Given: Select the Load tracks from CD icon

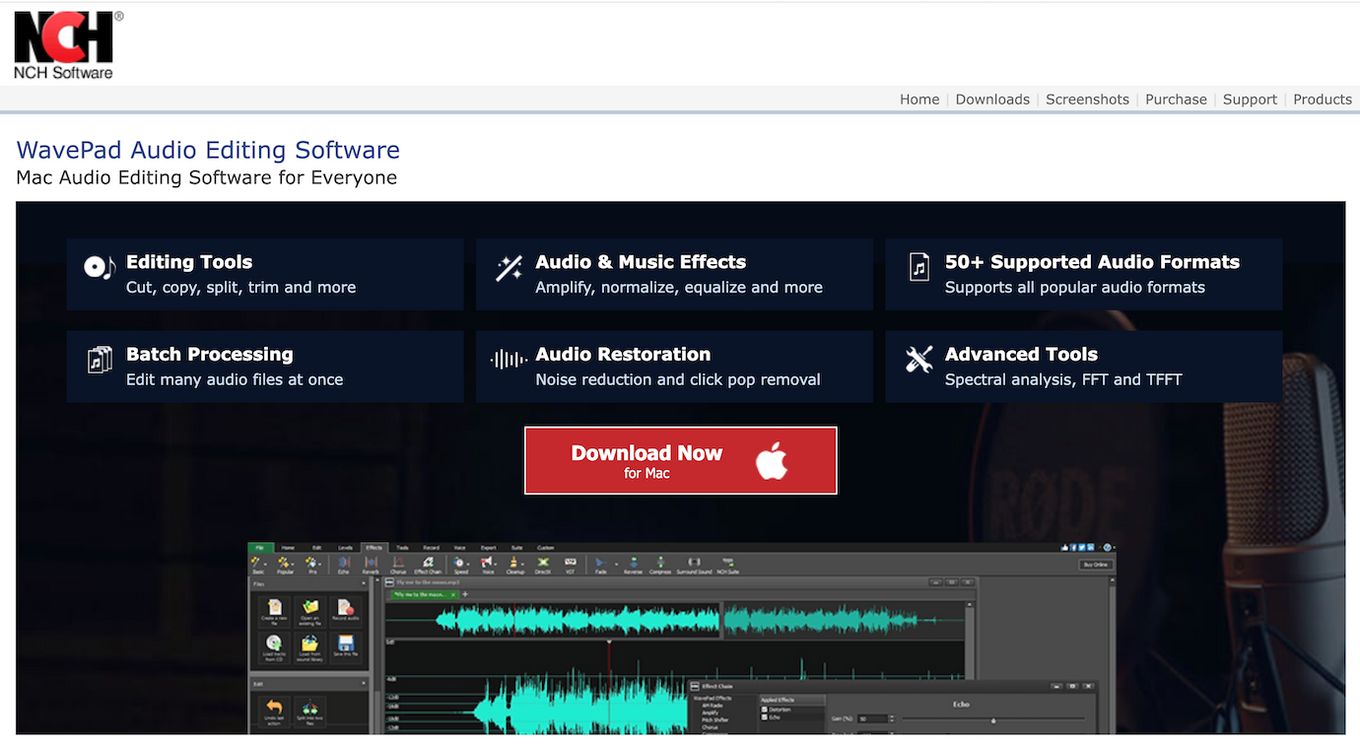Looking at the screenshot, I should coord(274,646).
